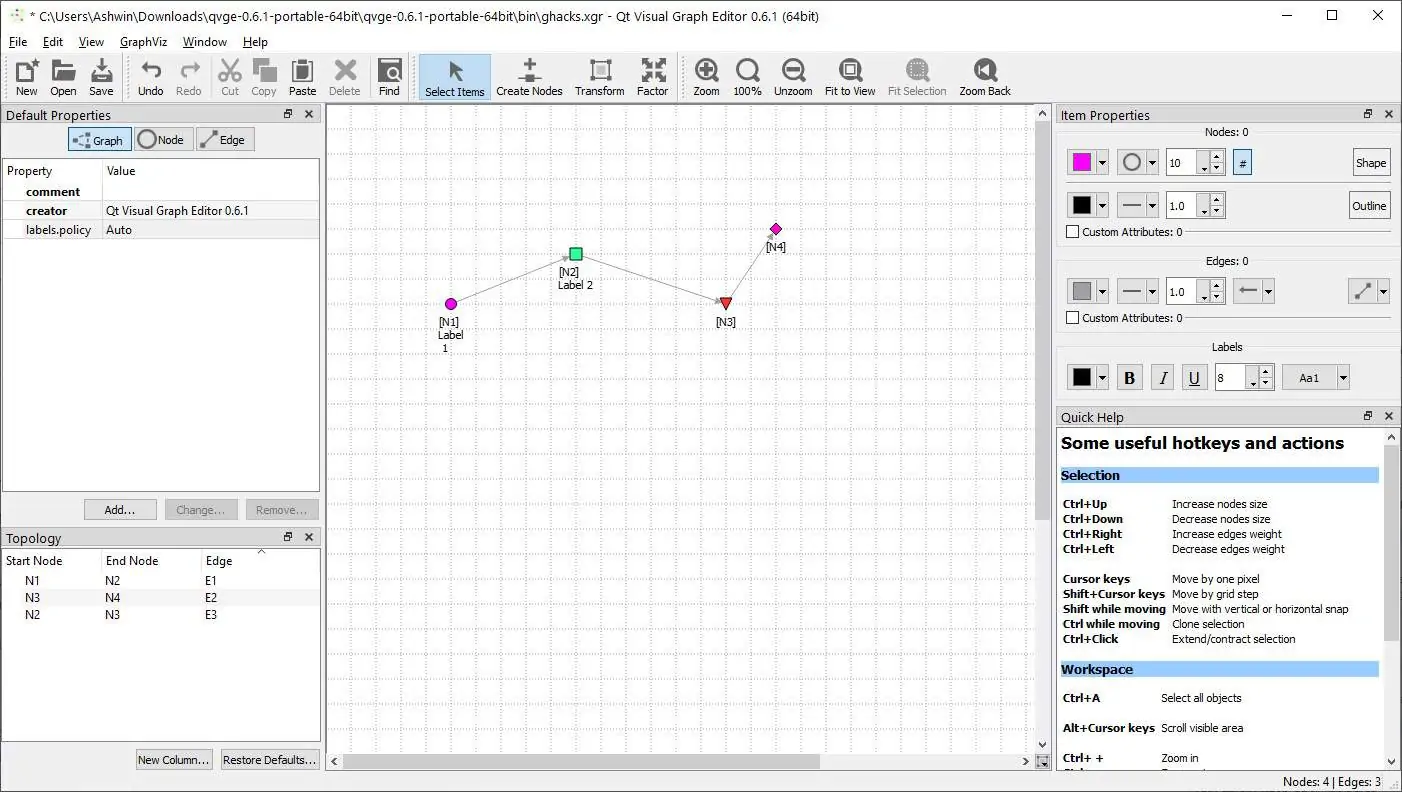Select the green square node N2
Viewport: 1402px width, 792px height.
576,254
